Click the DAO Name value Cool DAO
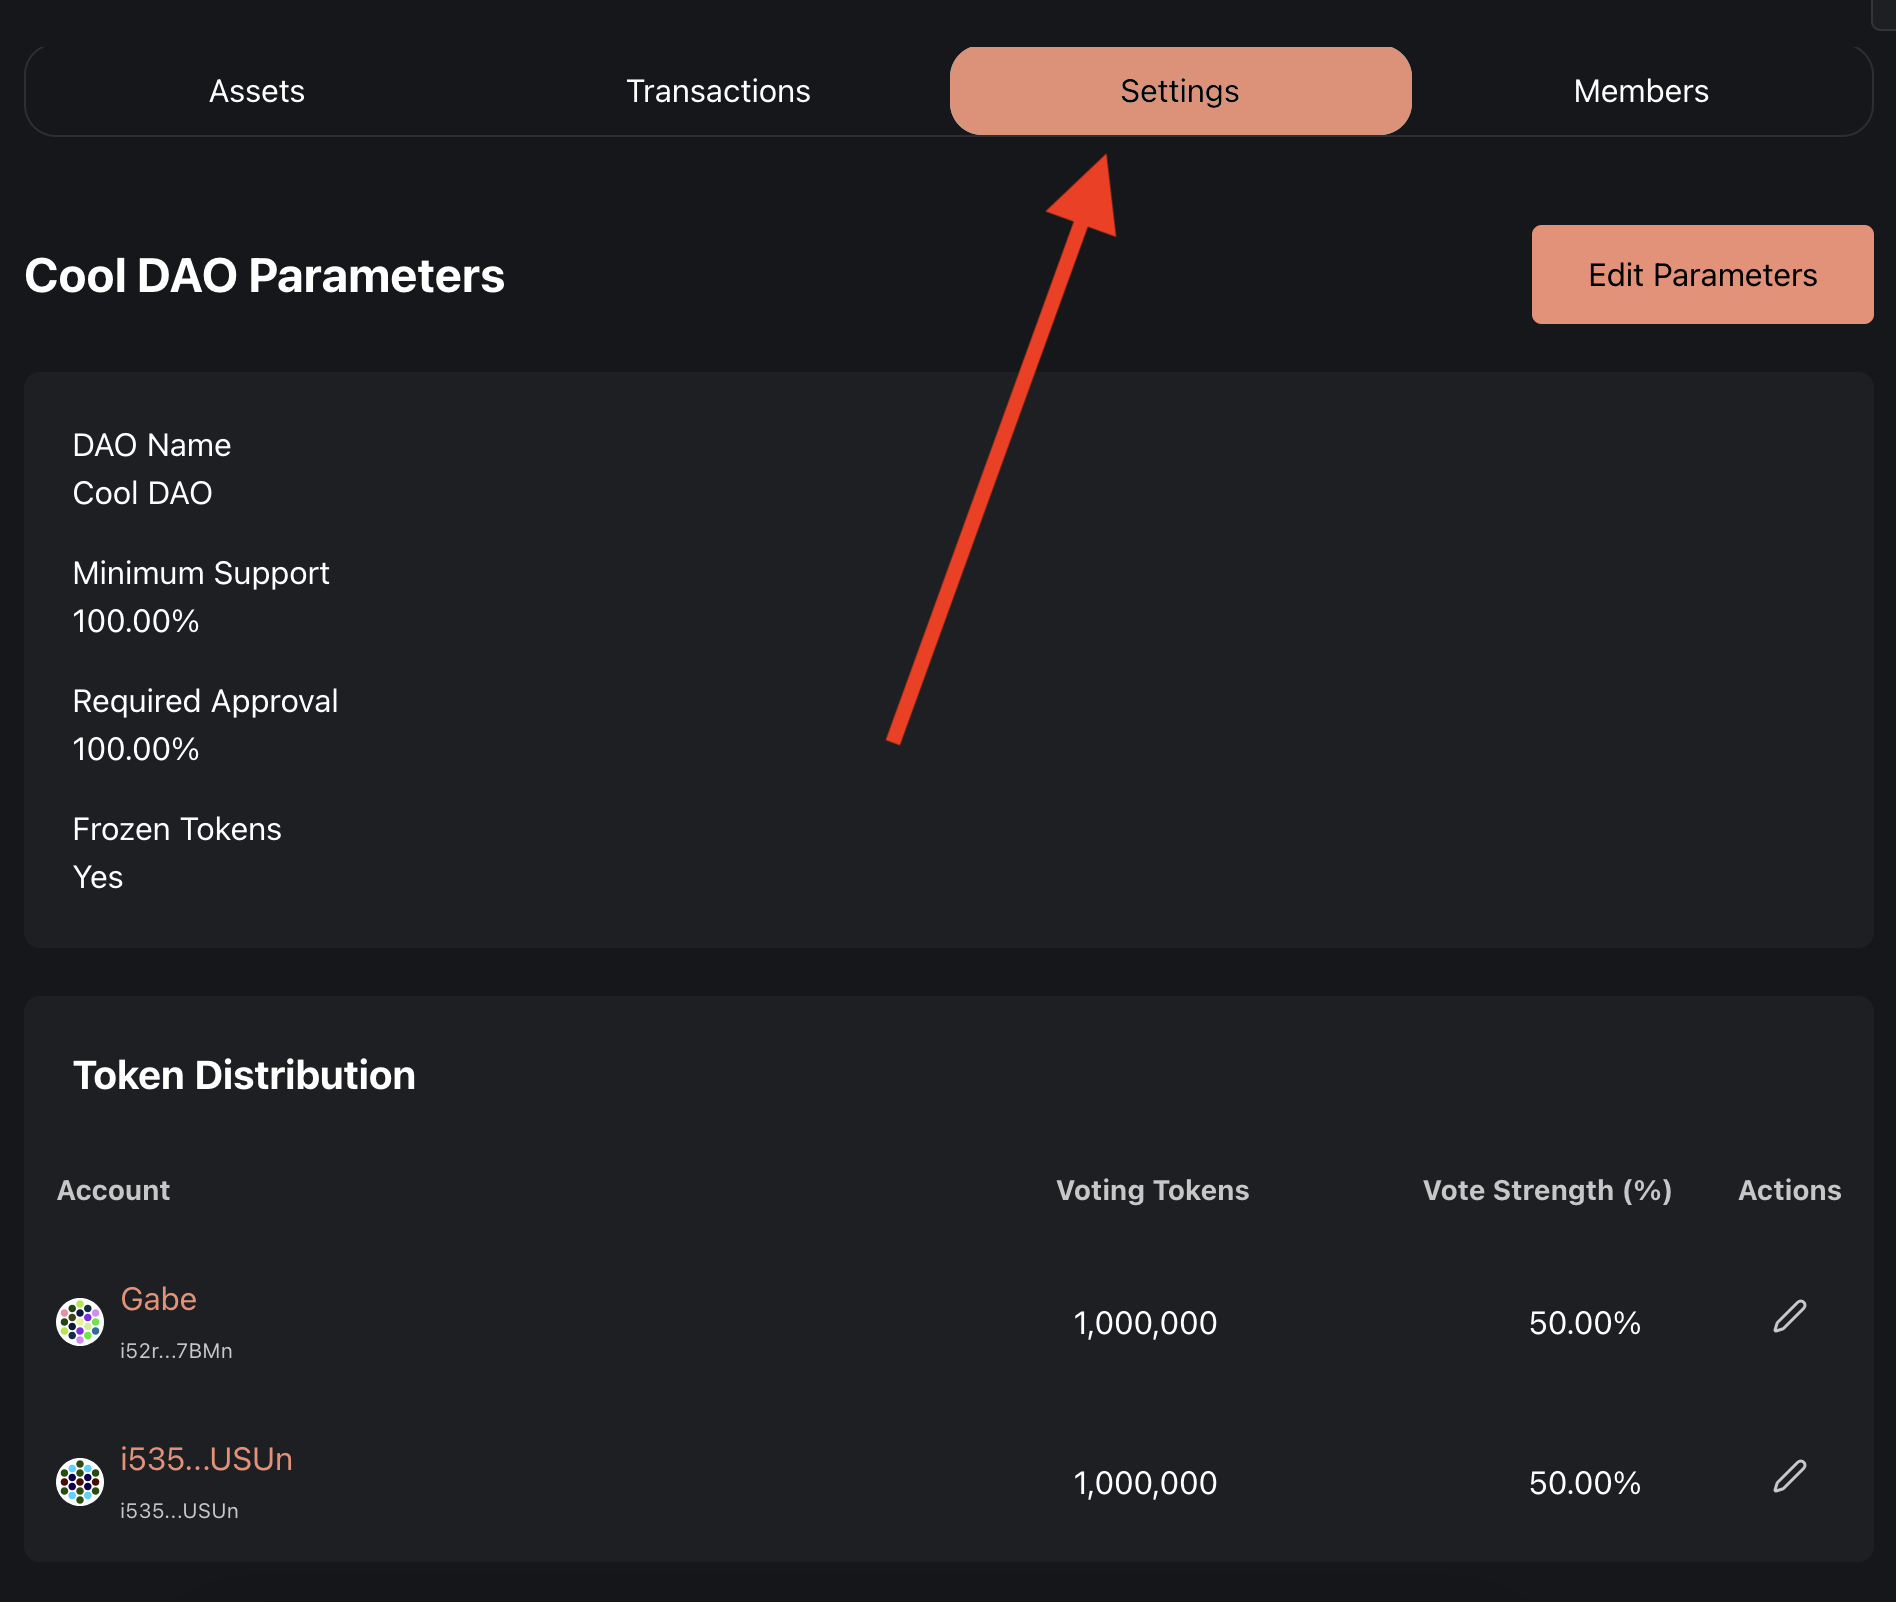This screenshot has width=1896, height=1602. click(x=142, y=493)
